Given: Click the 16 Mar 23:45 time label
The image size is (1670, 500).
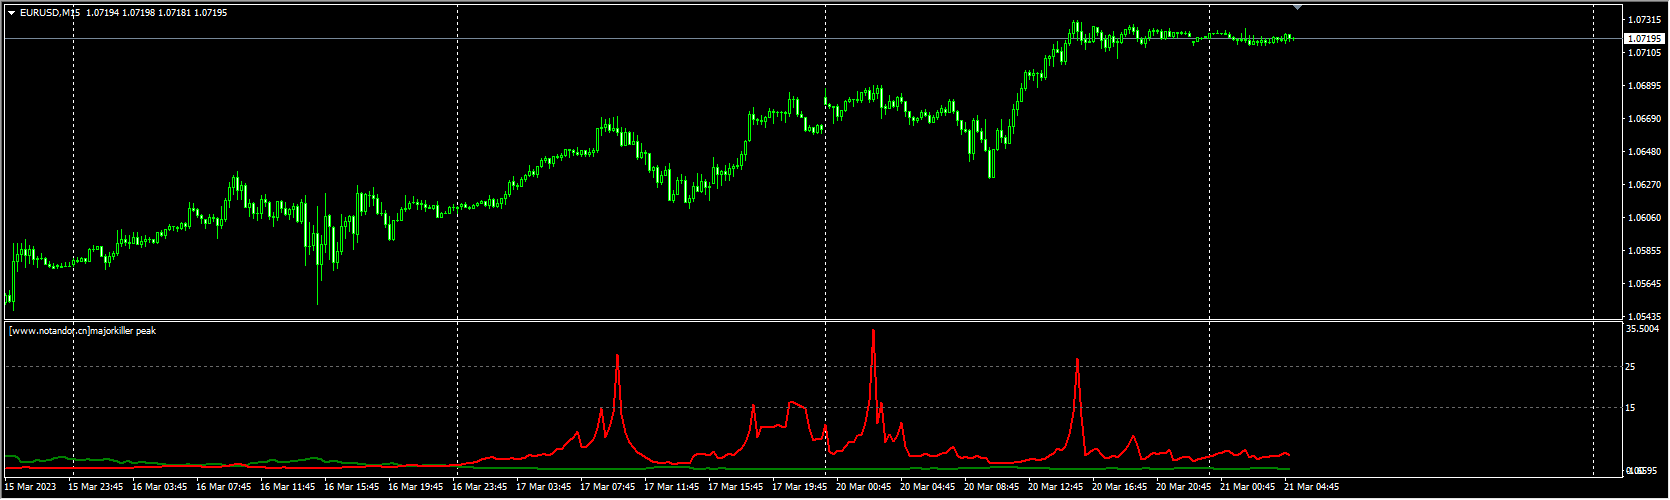Looking at the screenshot, I should point(480,487).
